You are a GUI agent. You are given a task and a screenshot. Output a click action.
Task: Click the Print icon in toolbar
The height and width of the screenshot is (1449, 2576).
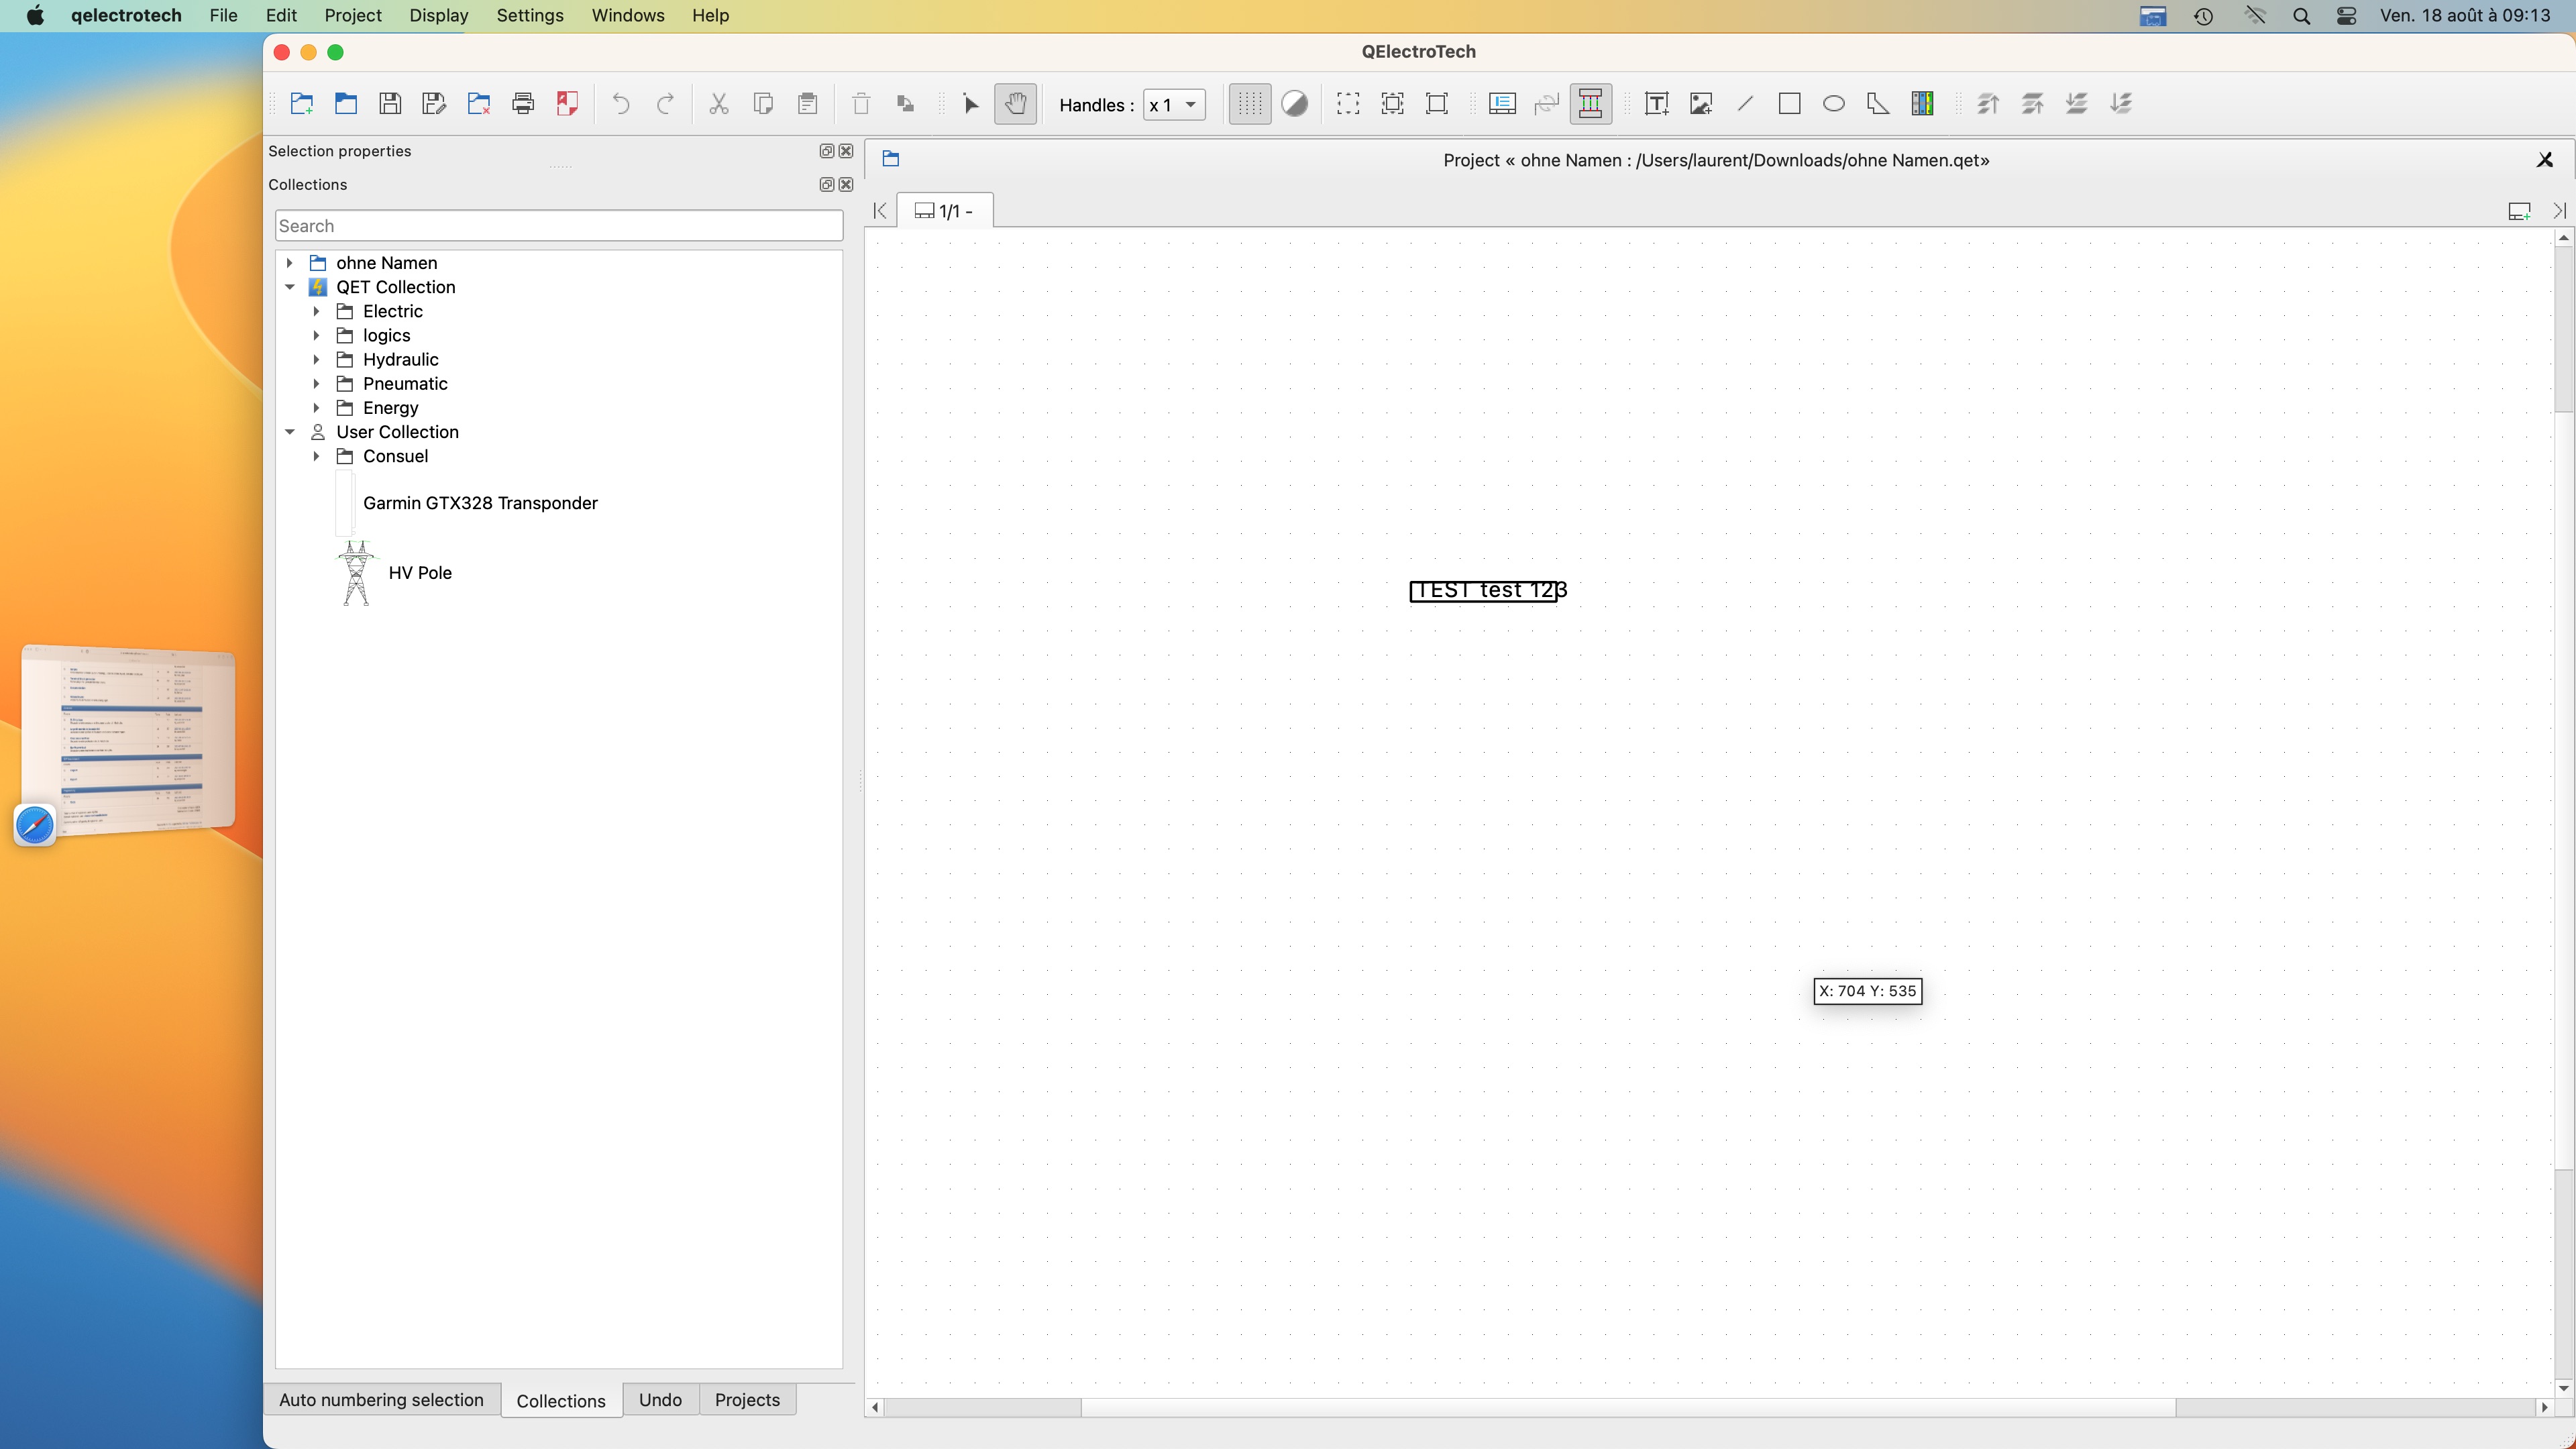tap(523, 104)
